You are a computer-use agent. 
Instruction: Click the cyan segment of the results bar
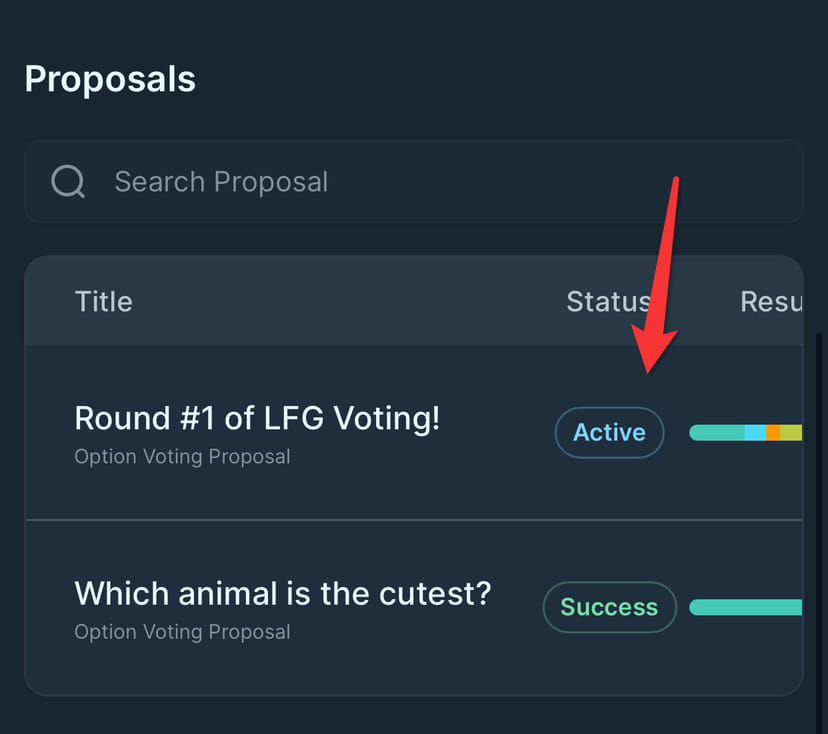tap(753, 432)
